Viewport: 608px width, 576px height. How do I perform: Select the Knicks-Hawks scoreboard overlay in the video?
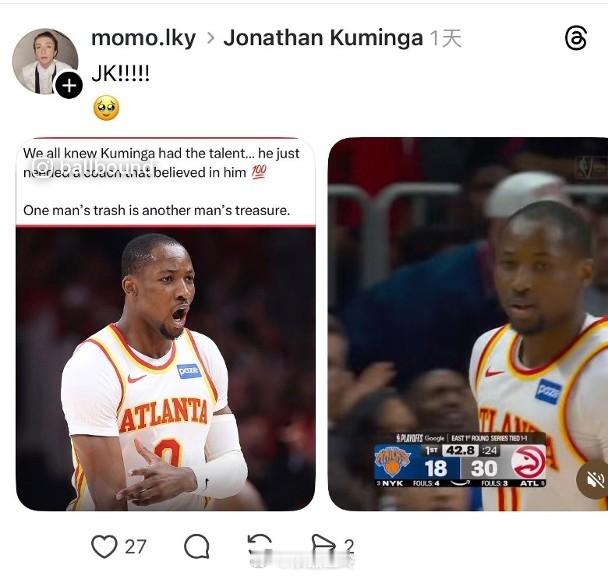[460, 460]
